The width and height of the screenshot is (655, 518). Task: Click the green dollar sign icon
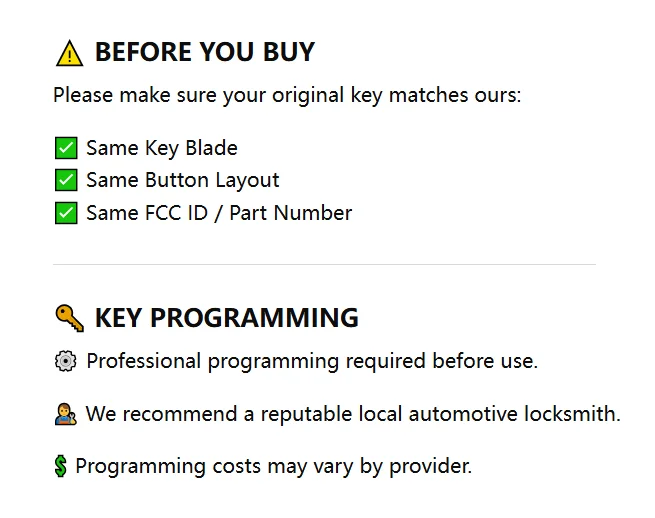[x=61, y=466]
